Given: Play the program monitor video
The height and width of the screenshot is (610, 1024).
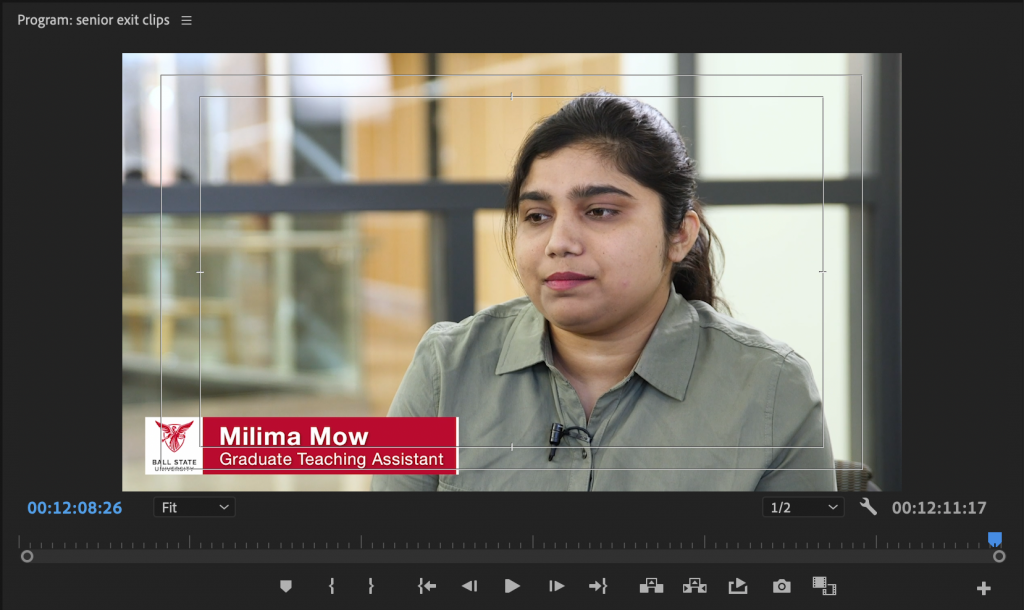Looking at the screenshot, I should coord(512,586).
